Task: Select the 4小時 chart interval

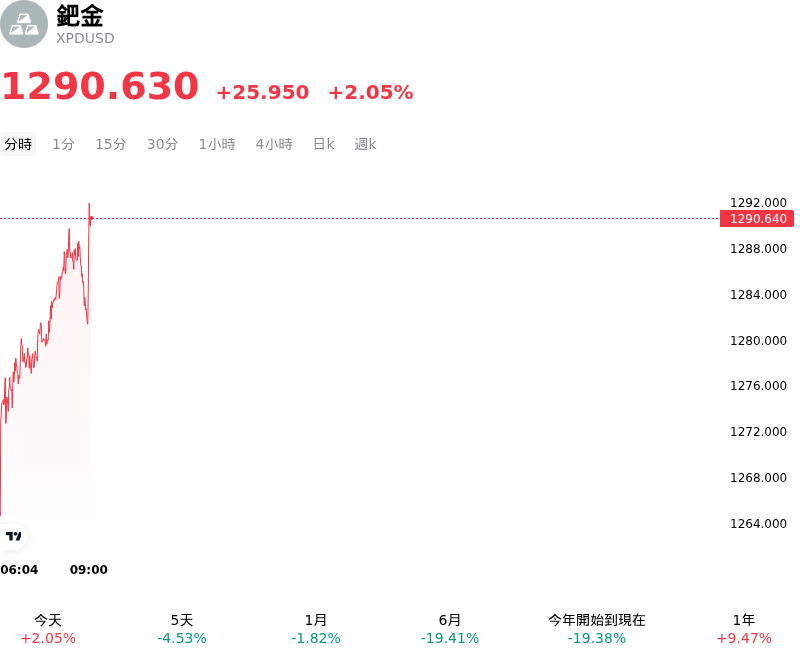Action: [274, 144]
